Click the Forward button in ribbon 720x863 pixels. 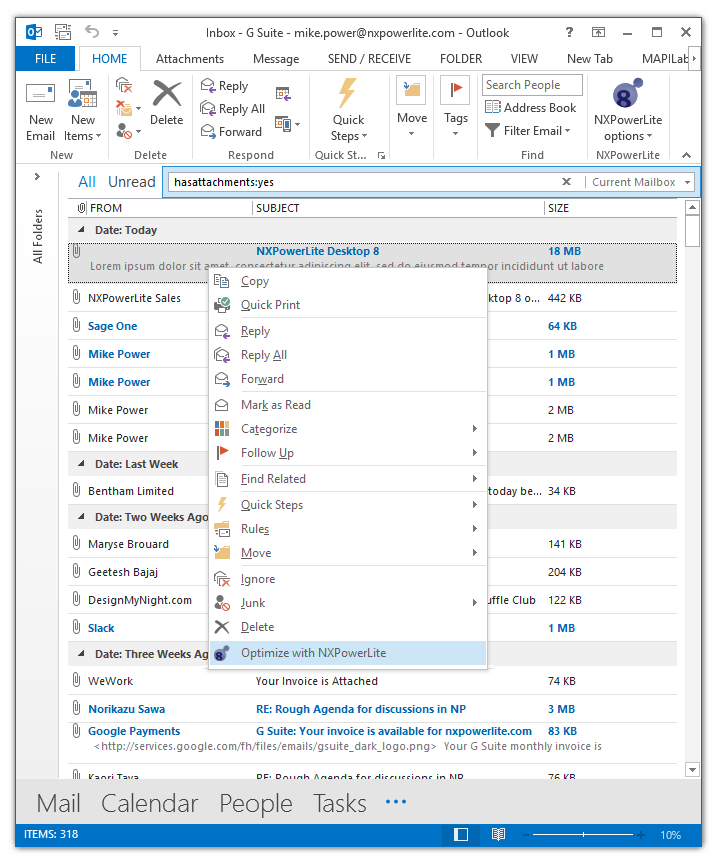pos(231,131)
